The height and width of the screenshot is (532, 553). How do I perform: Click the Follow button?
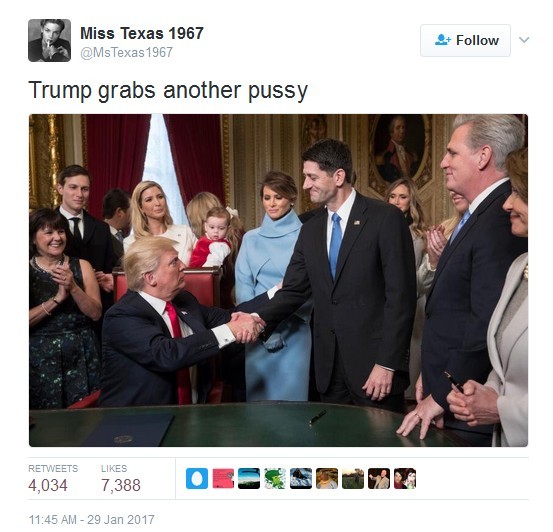pos(465,40)
